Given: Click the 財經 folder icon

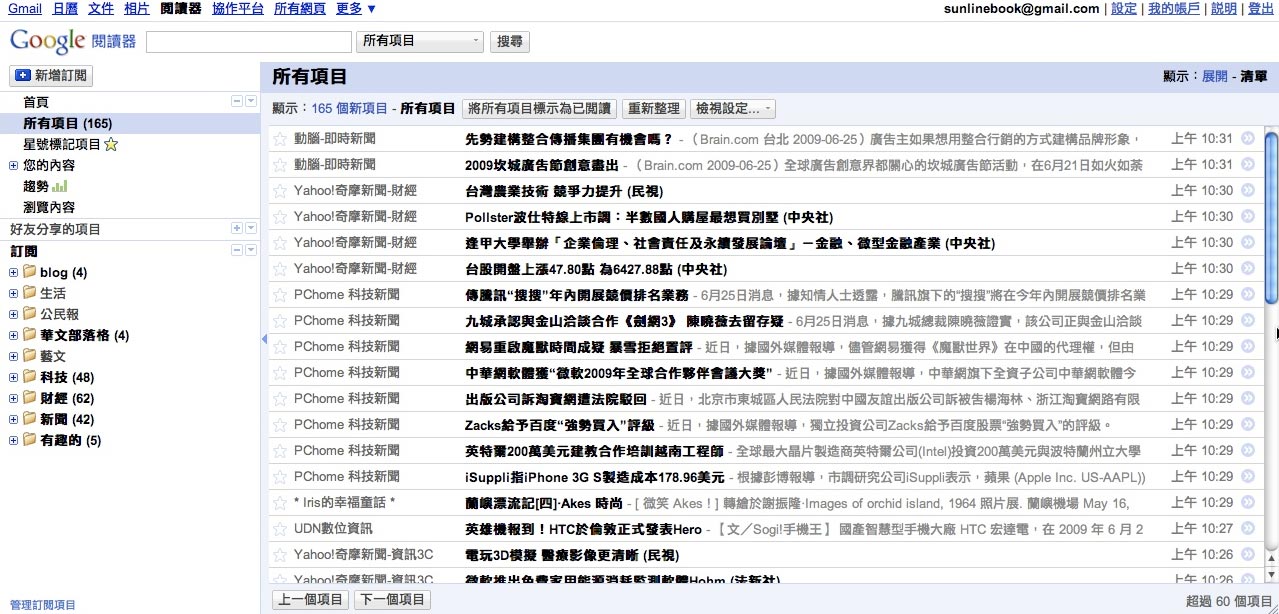Looking at the screenshot, I should [29, 398].
